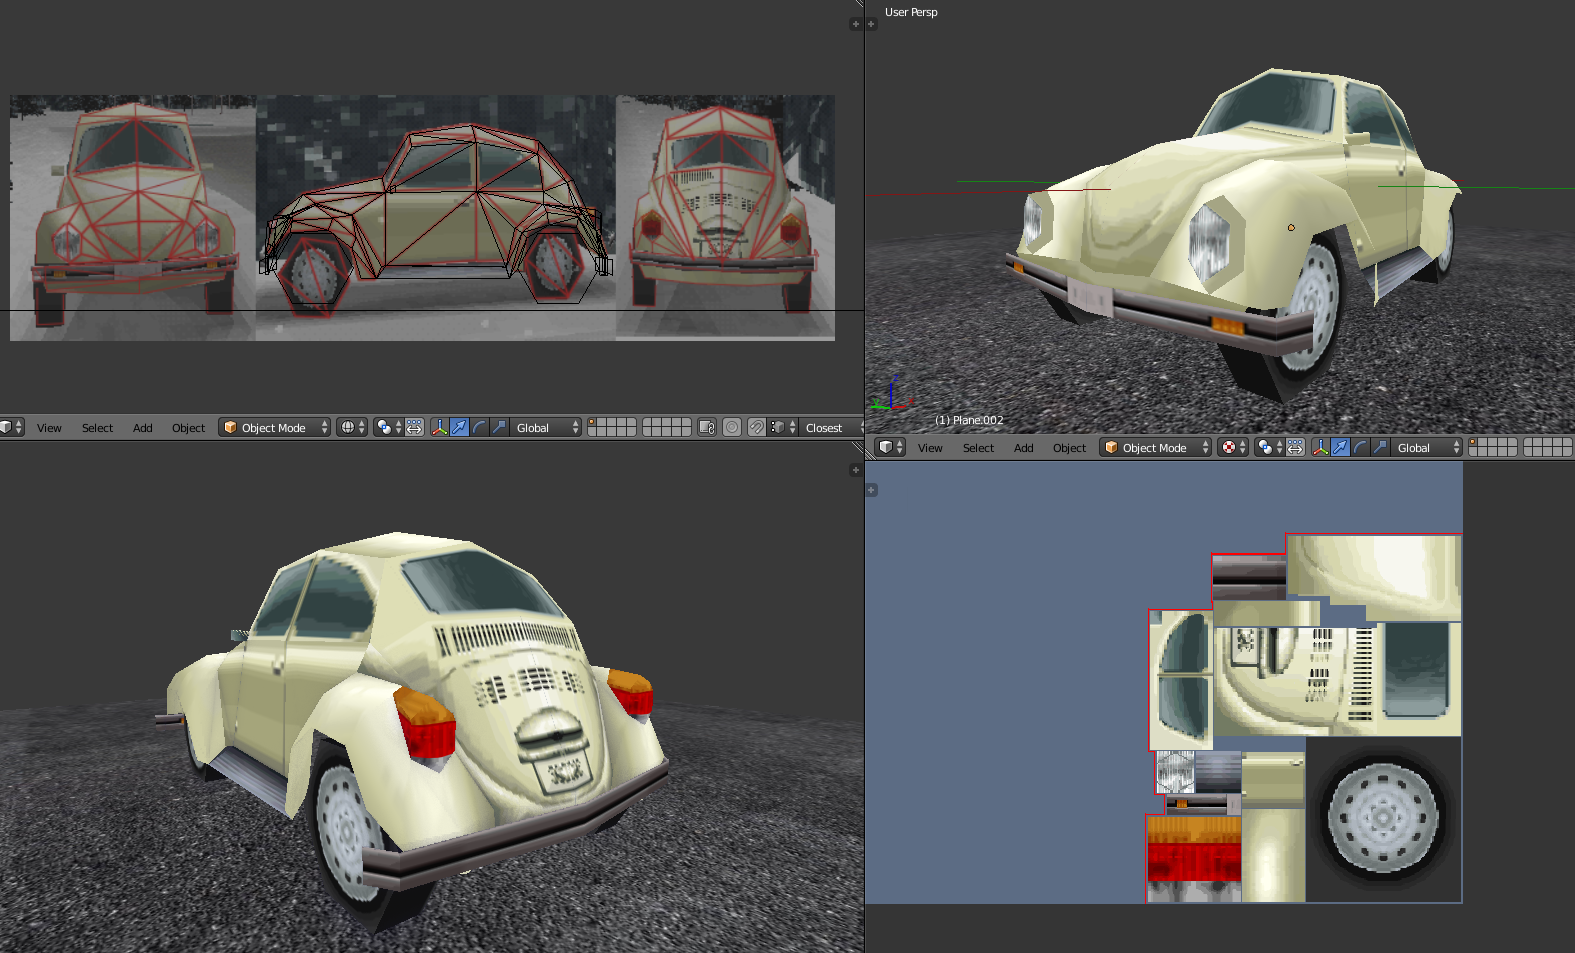Toggle snap magnet icon
This screenshot has height=953, width=1575.
(x=757, y=428)
